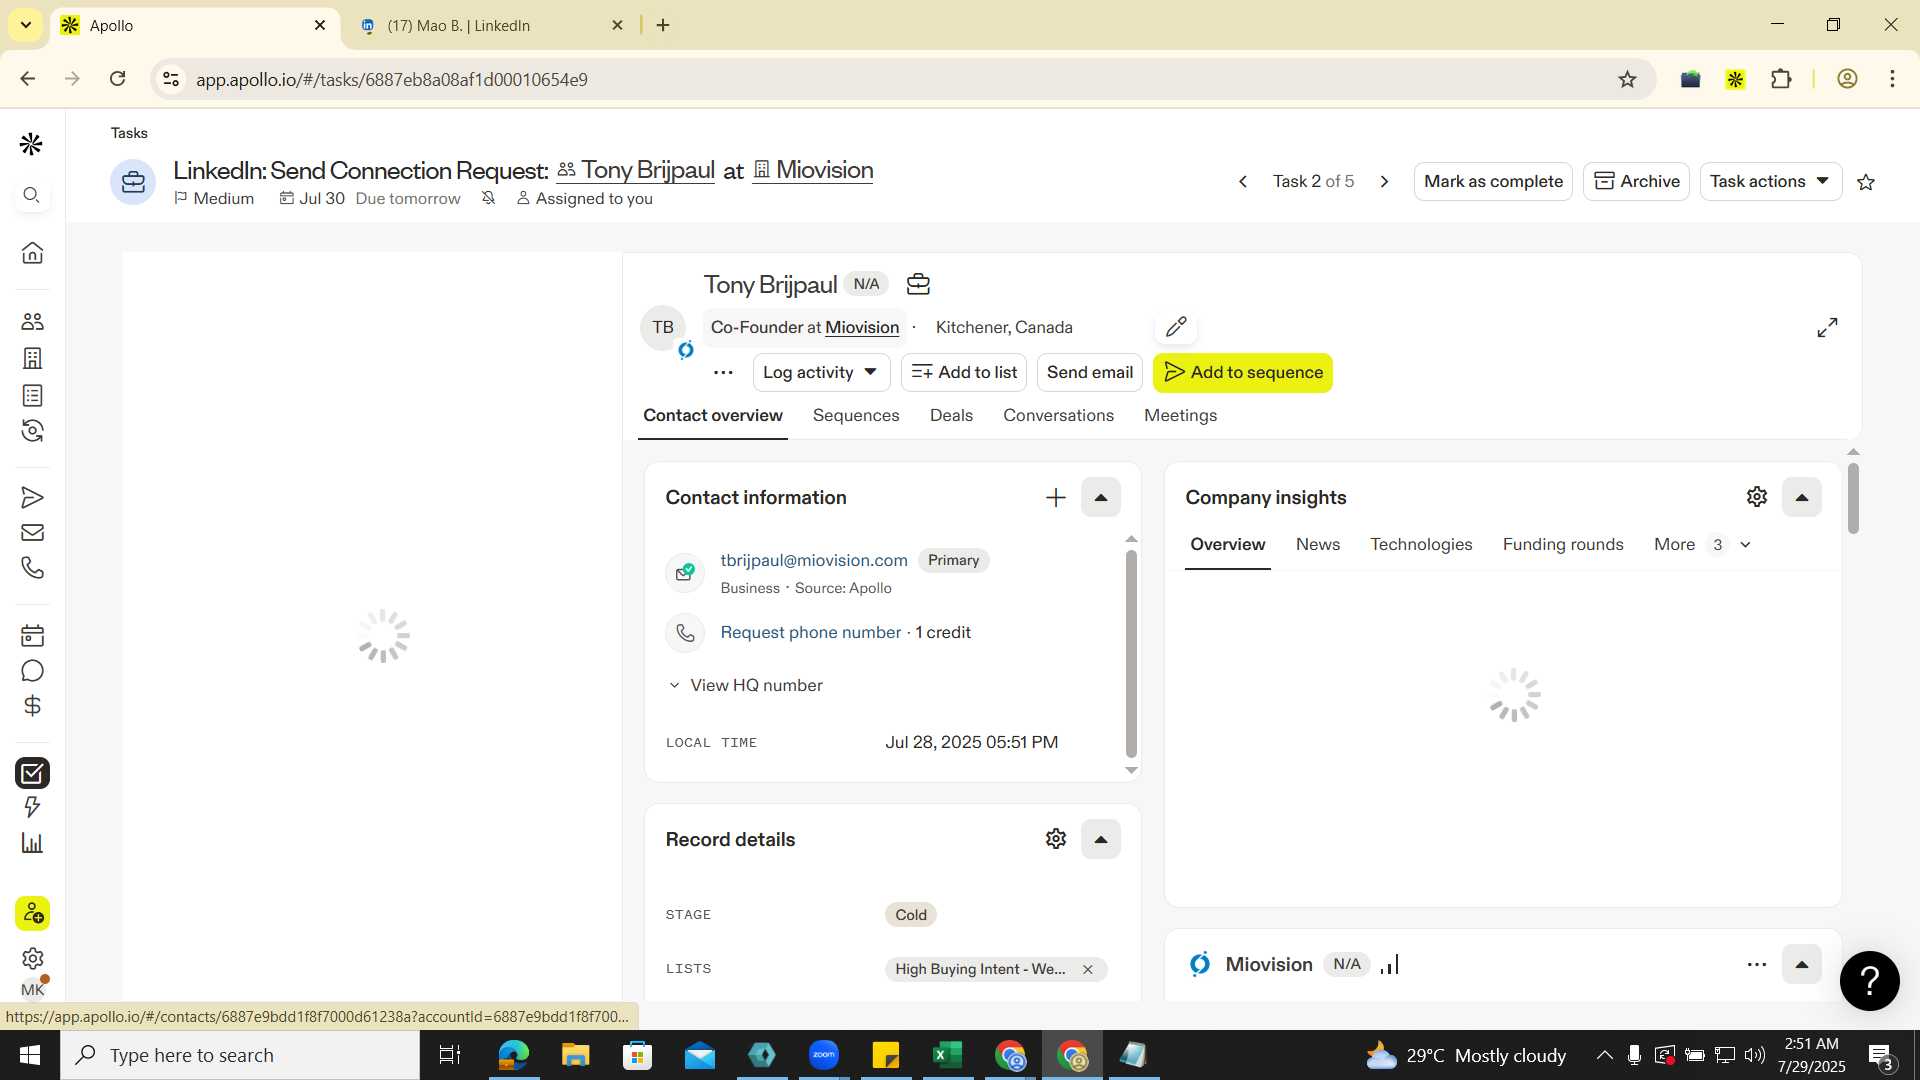The image size is (1920, 1080).
Task: Open the Log activity dropdown
Action: [821, 372]
